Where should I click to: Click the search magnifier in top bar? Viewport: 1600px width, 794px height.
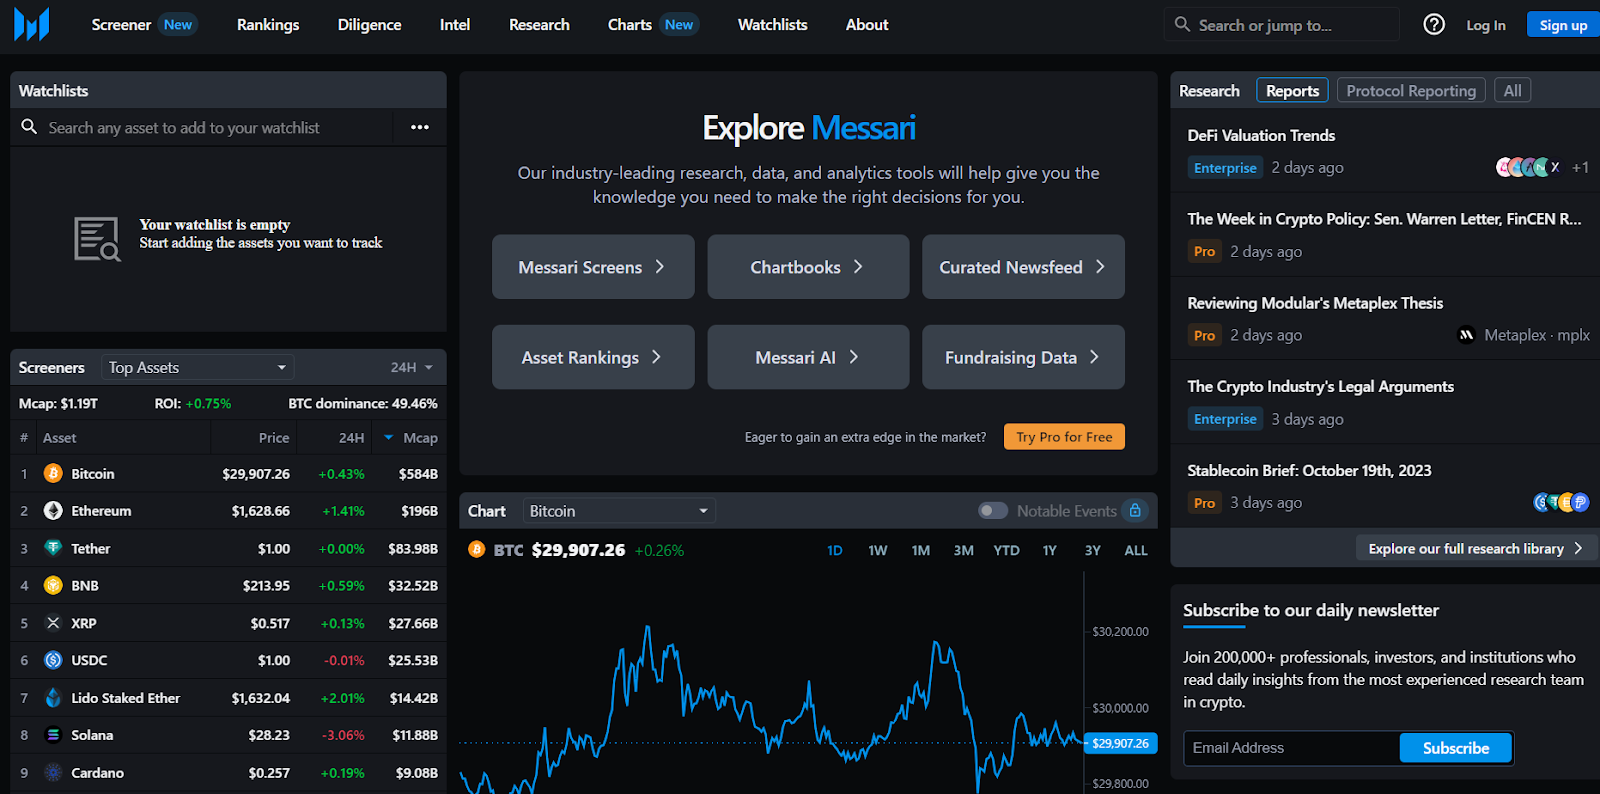(x=1182, y=24)
